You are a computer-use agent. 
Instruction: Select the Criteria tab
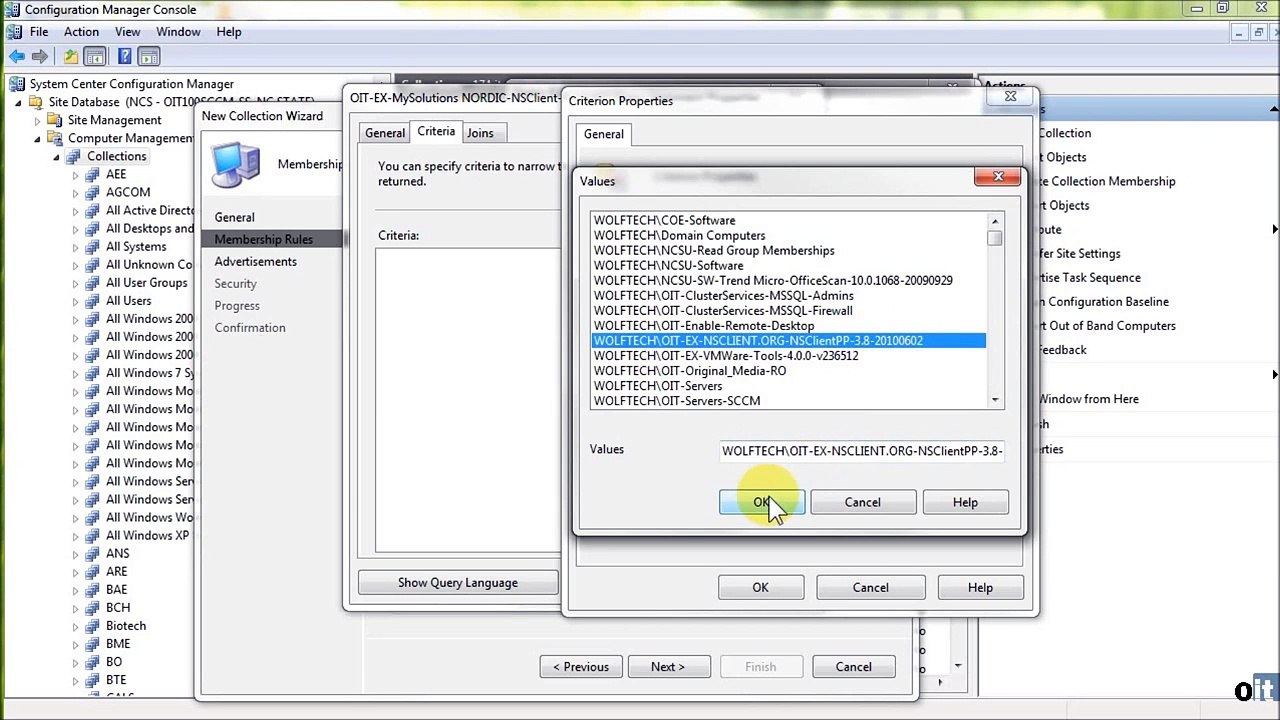pyautogui.click(x=436, y=132)
